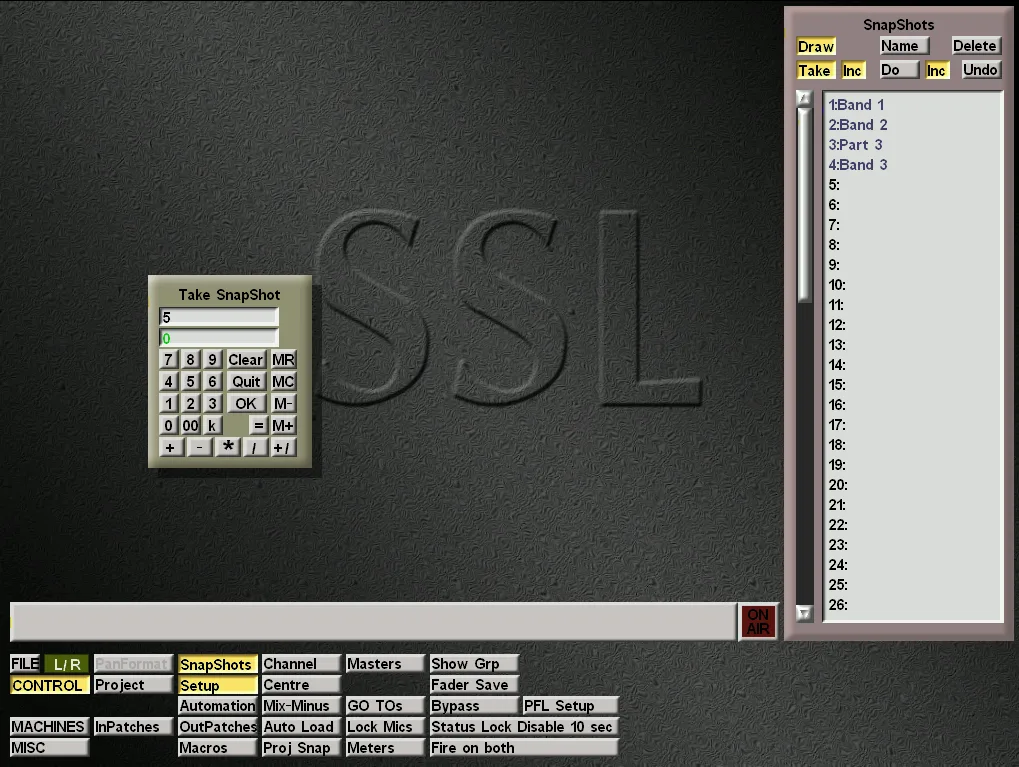This screenshot has width=1019, height=767.
Task: Toggle the ON AIR indicator
Action: [x=758, y=621]
